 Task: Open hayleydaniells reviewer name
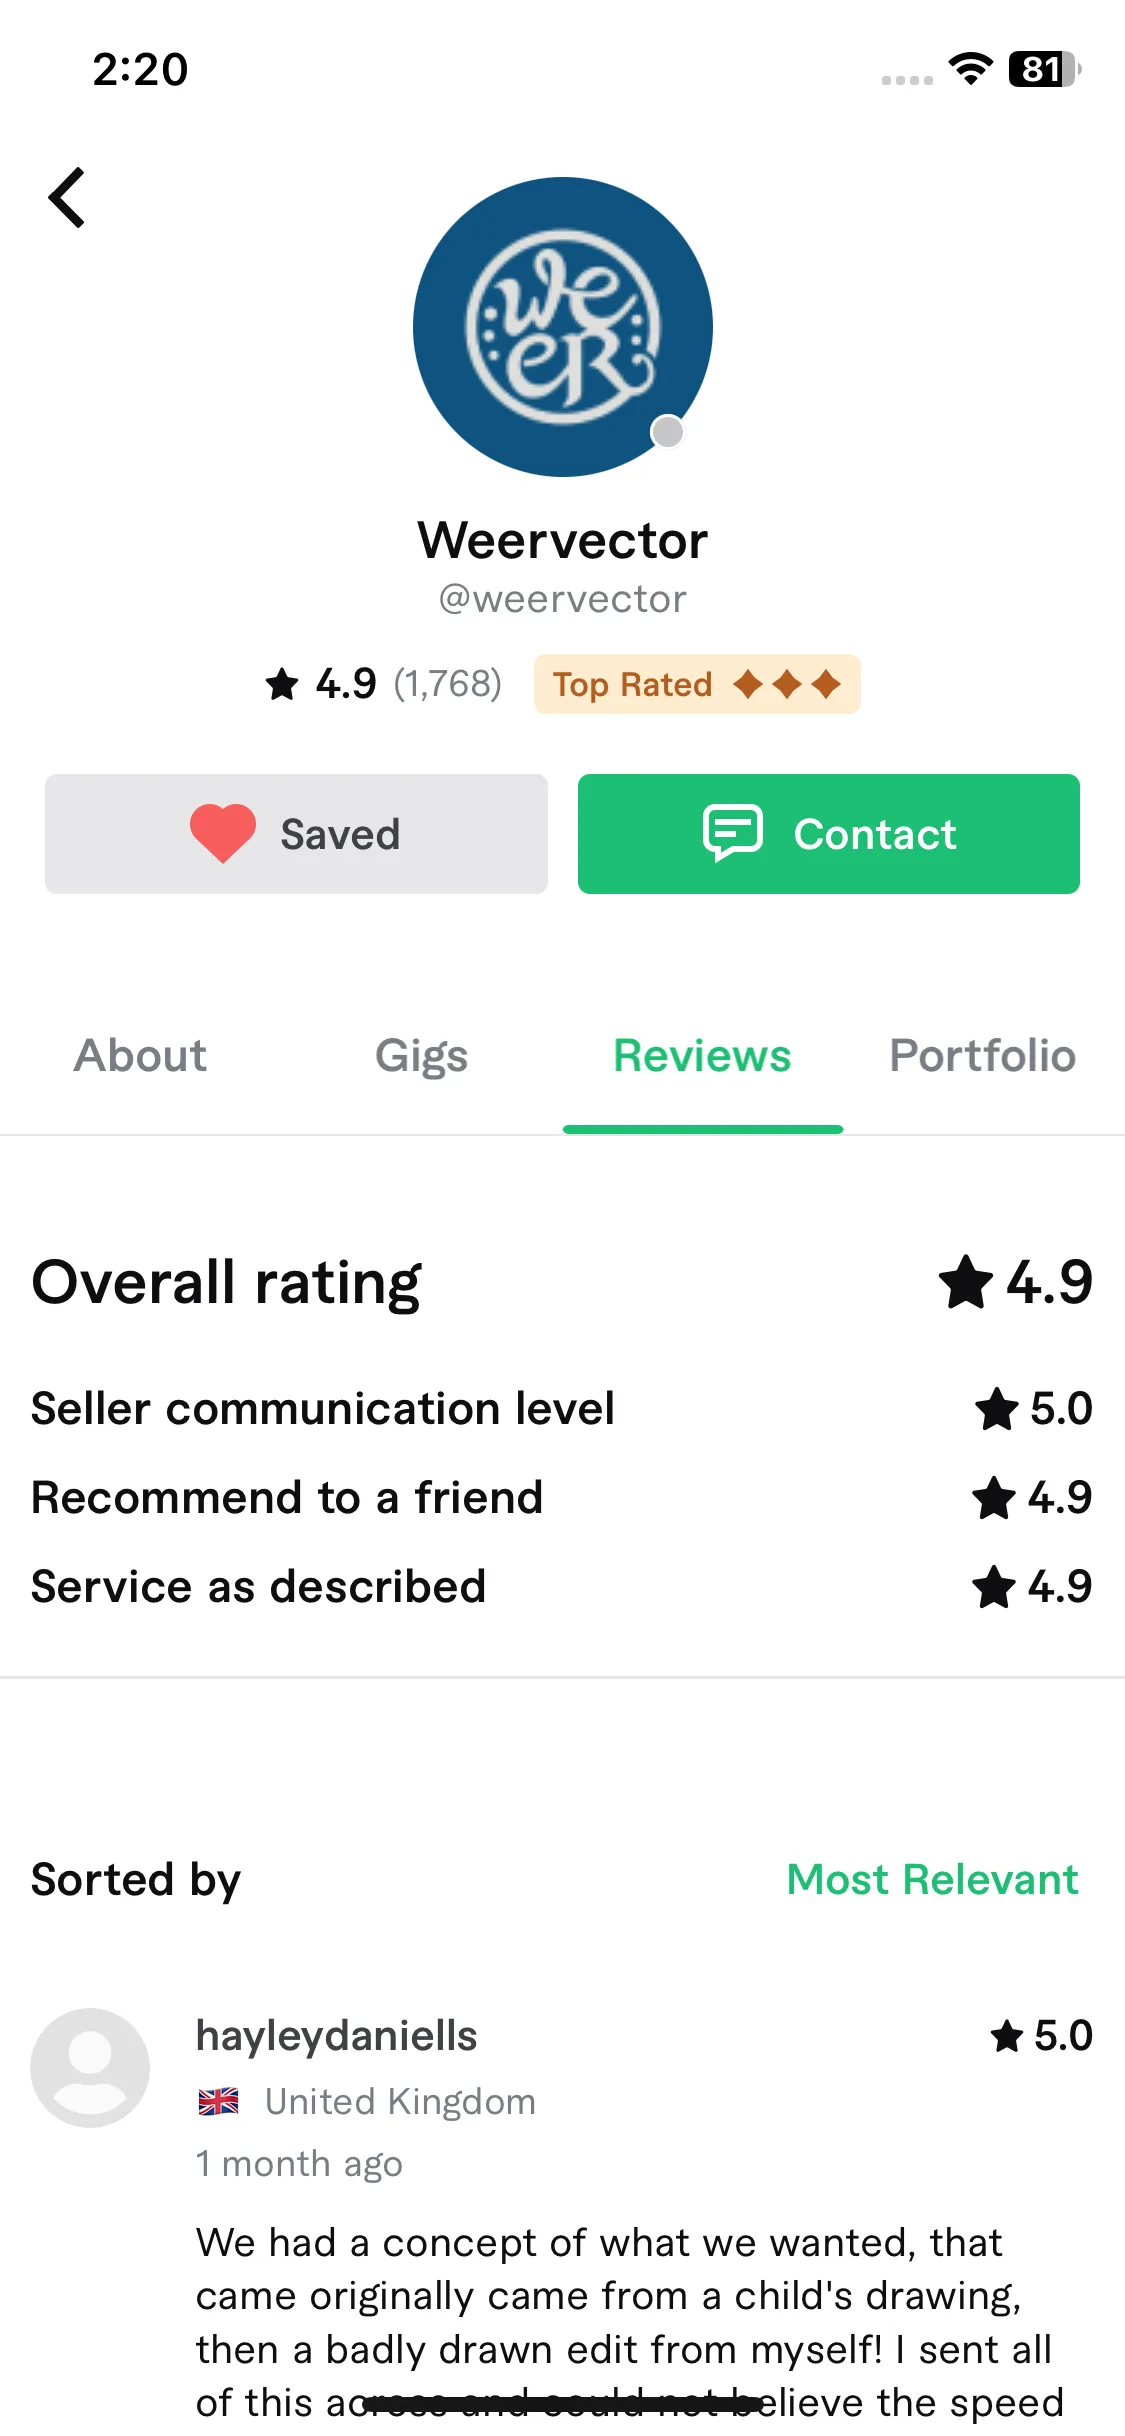pyautogui.click(x=337, y=2036)
